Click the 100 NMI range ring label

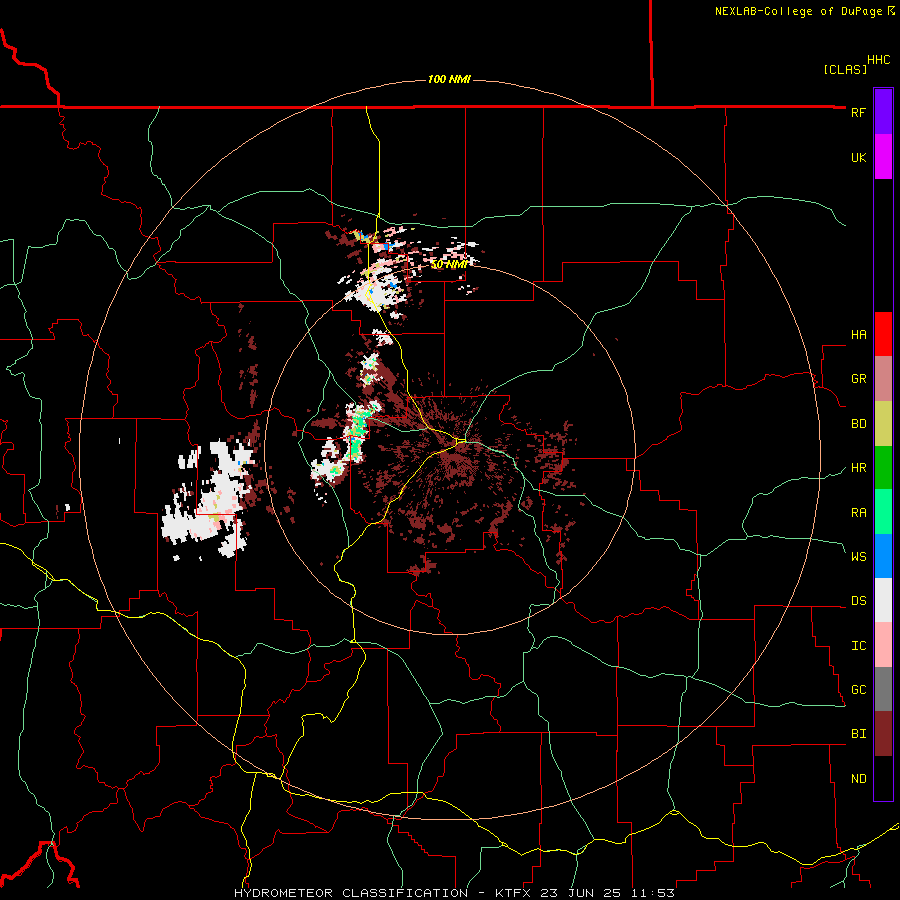click(x=449, y=79)
